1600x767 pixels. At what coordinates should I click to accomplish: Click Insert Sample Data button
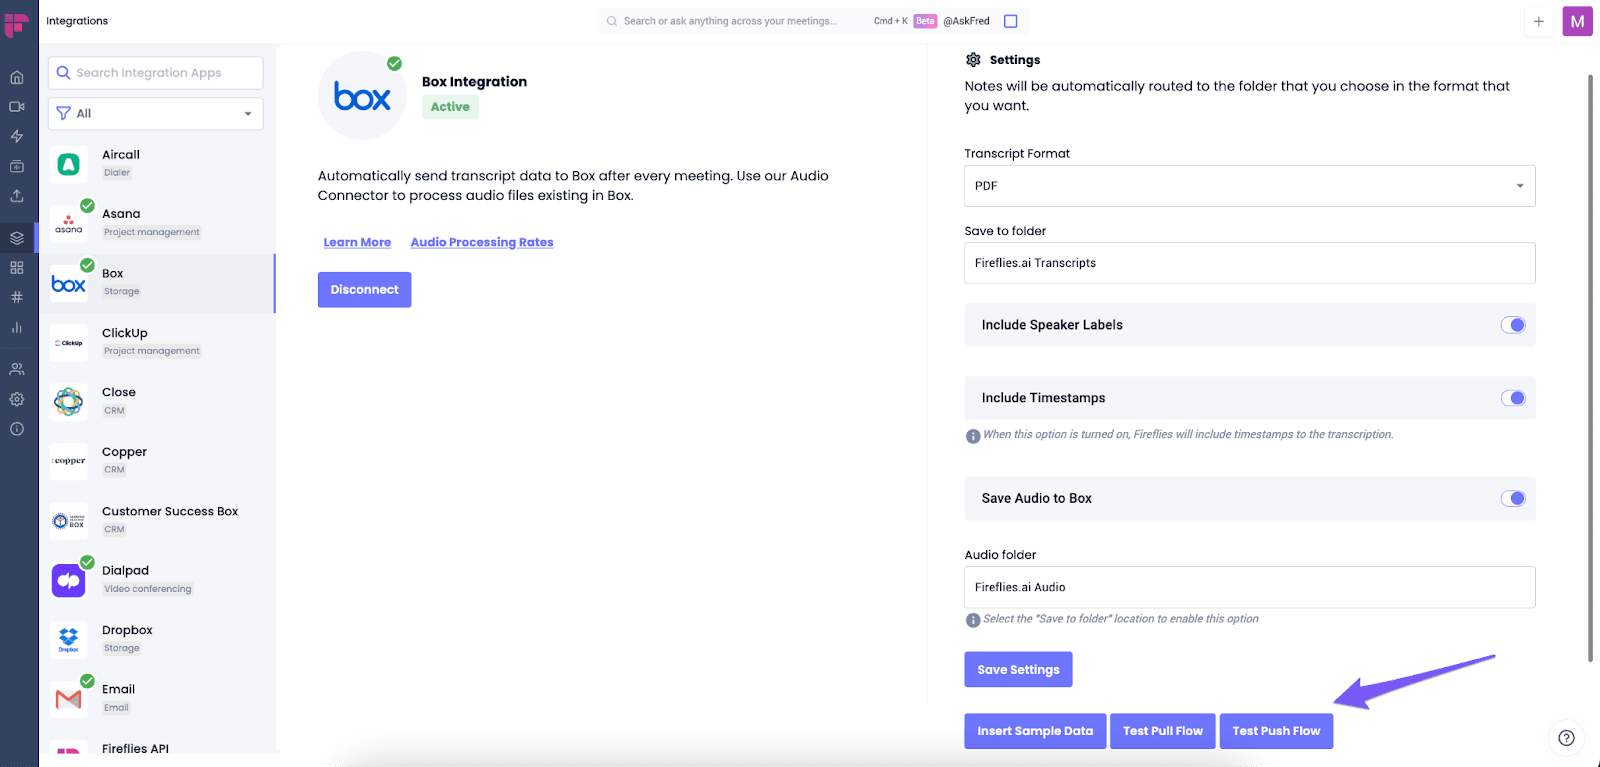pyautogui.click(x=1035, y=731)
